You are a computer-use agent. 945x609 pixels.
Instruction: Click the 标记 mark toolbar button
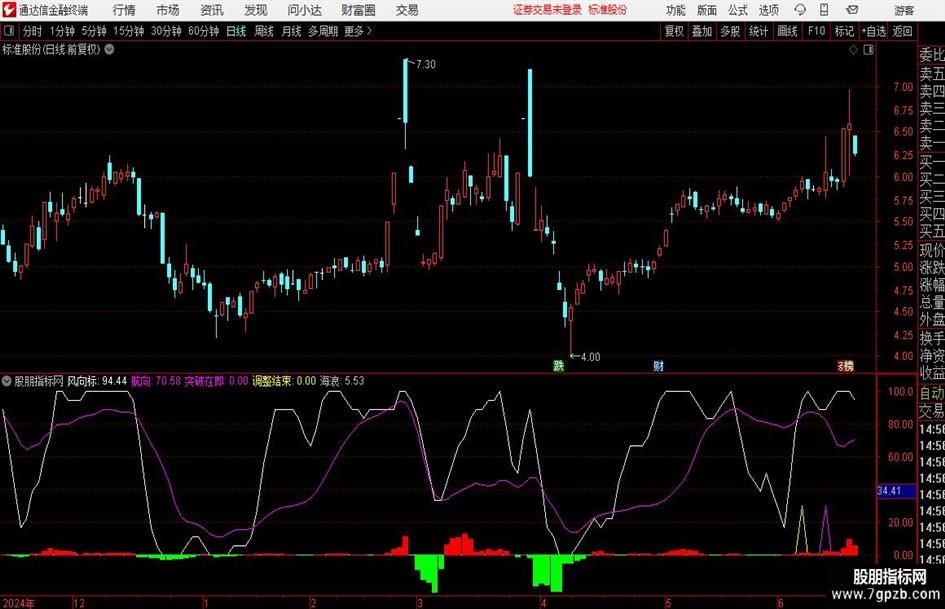point(844,31)
